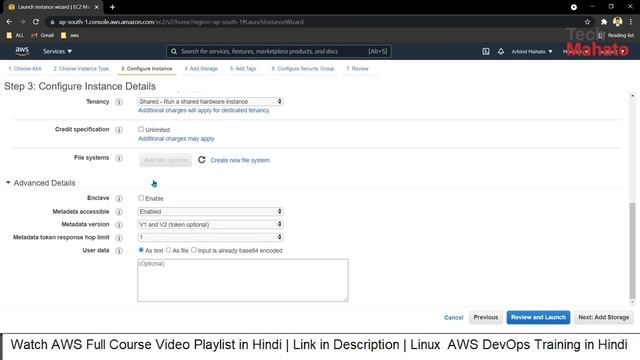This screenshot has width=640, height=360.
Task: Click the dedicated tenancy additional charges link
Action: 204,110
